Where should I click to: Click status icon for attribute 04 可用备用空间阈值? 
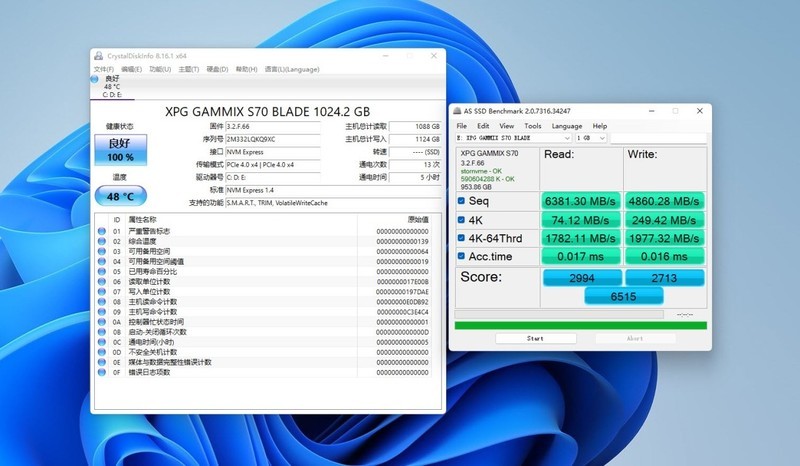(102, 261)
